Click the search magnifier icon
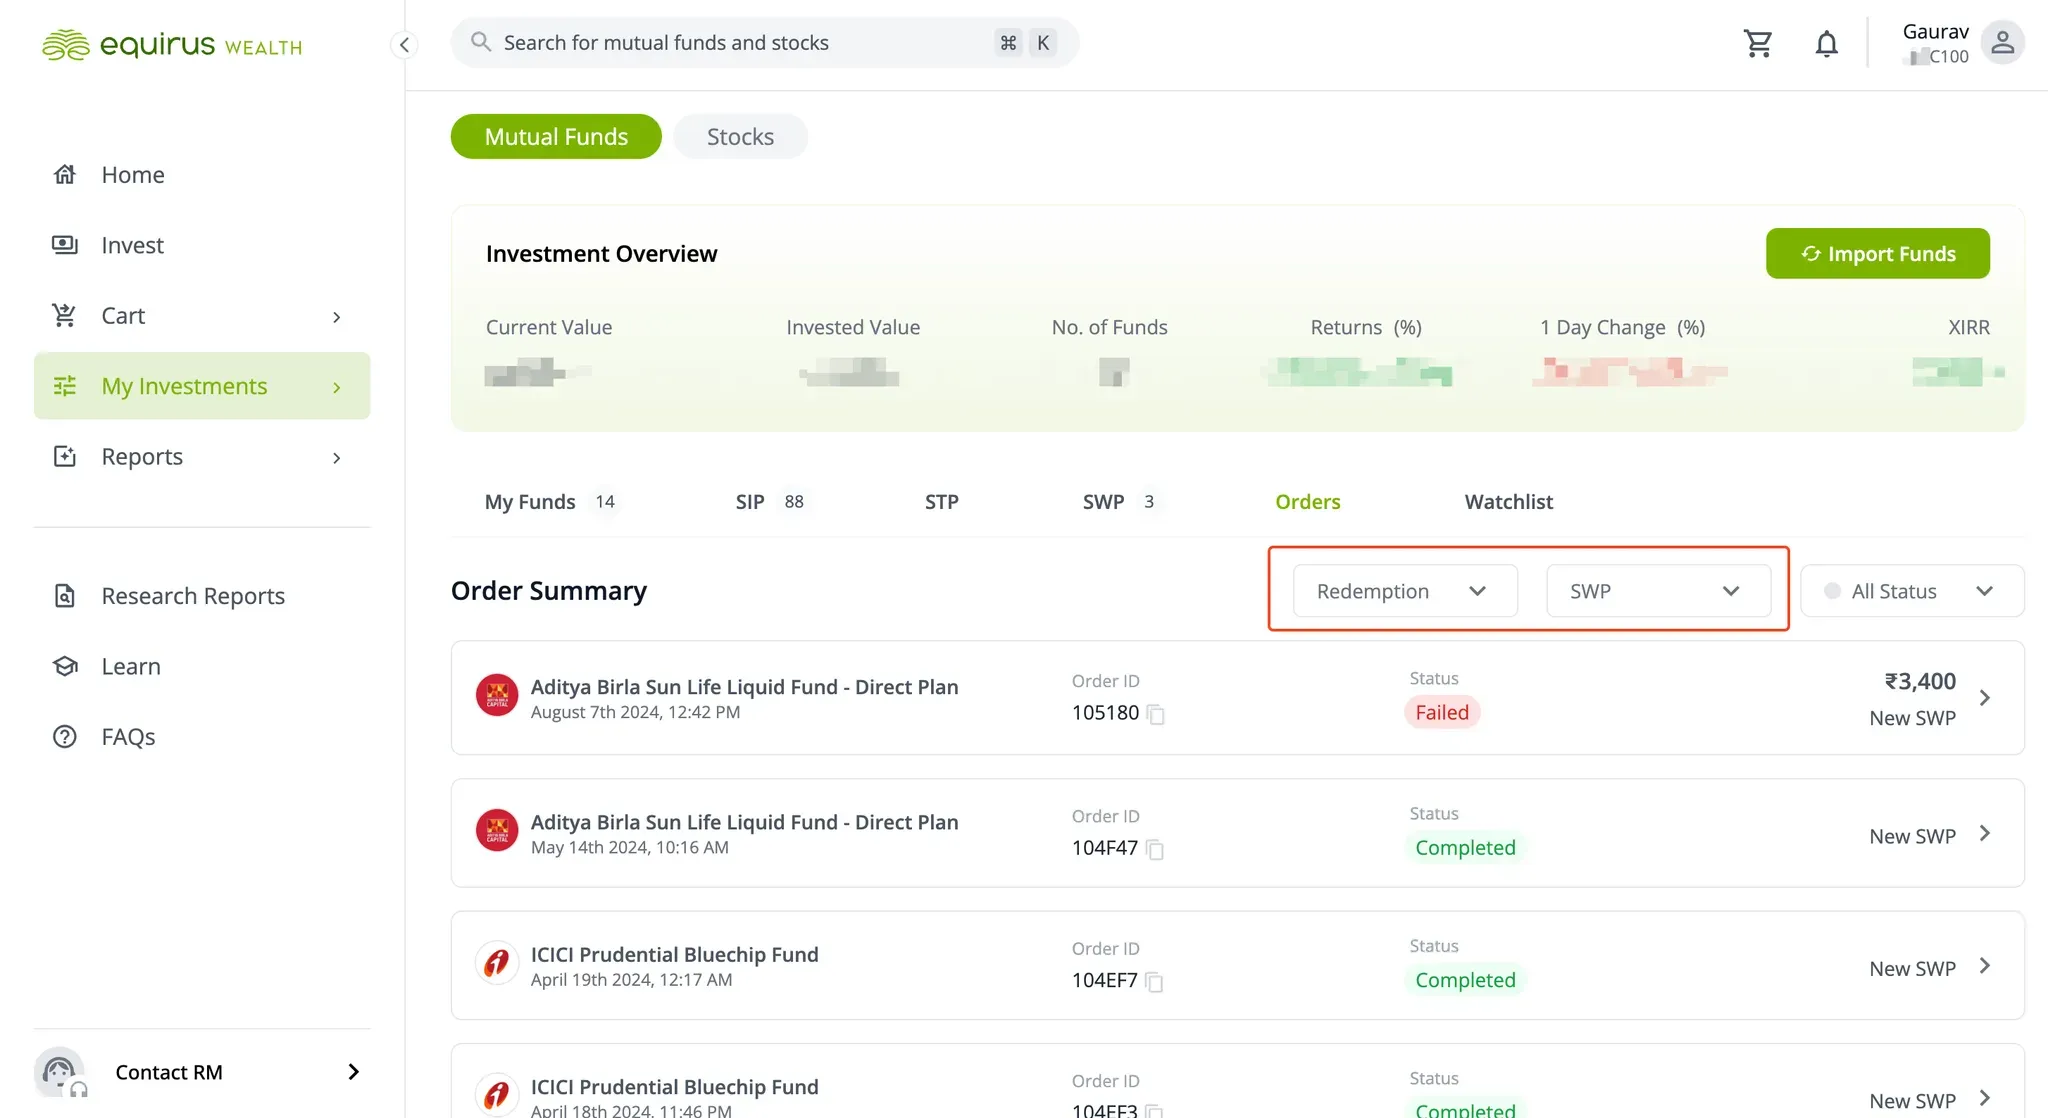 pyautogui.click(x=481, y=42)
